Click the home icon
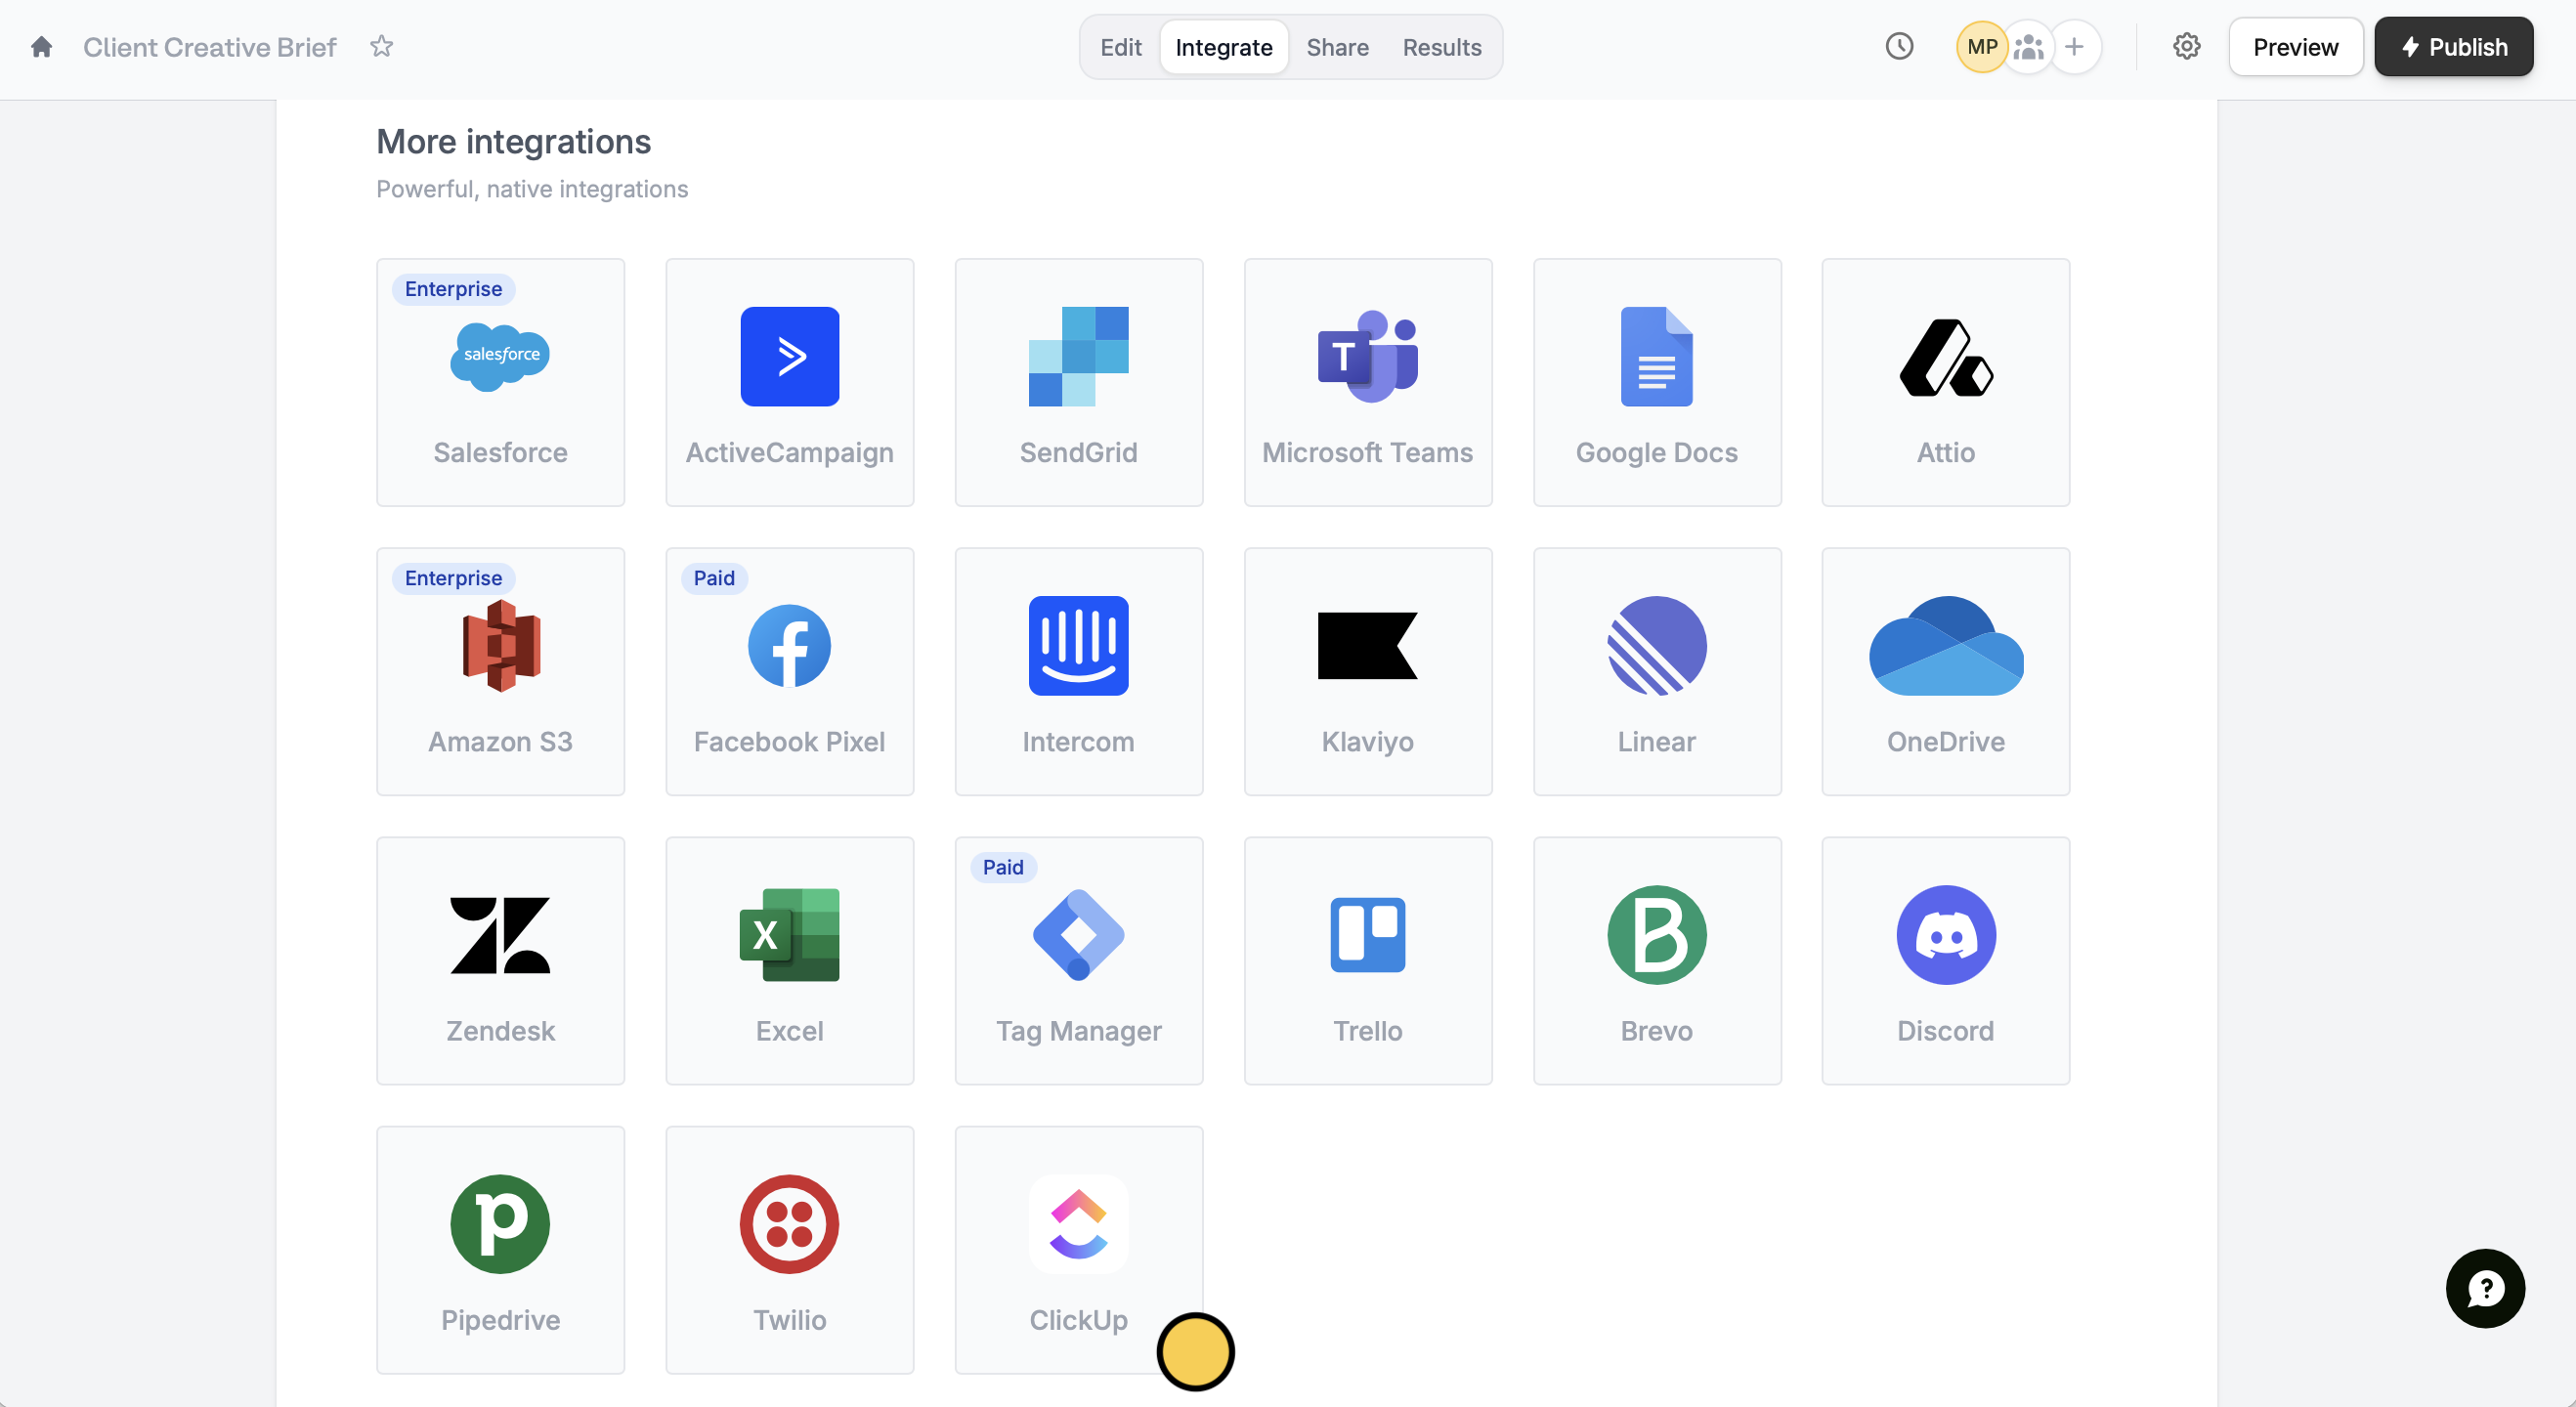Screen dimensions: 2576x1407 point(41,47)
